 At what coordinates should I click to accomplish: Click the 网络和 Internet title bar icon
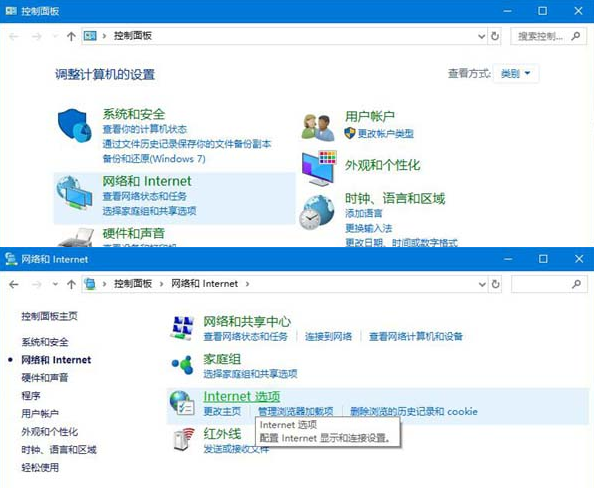(11, 259)
